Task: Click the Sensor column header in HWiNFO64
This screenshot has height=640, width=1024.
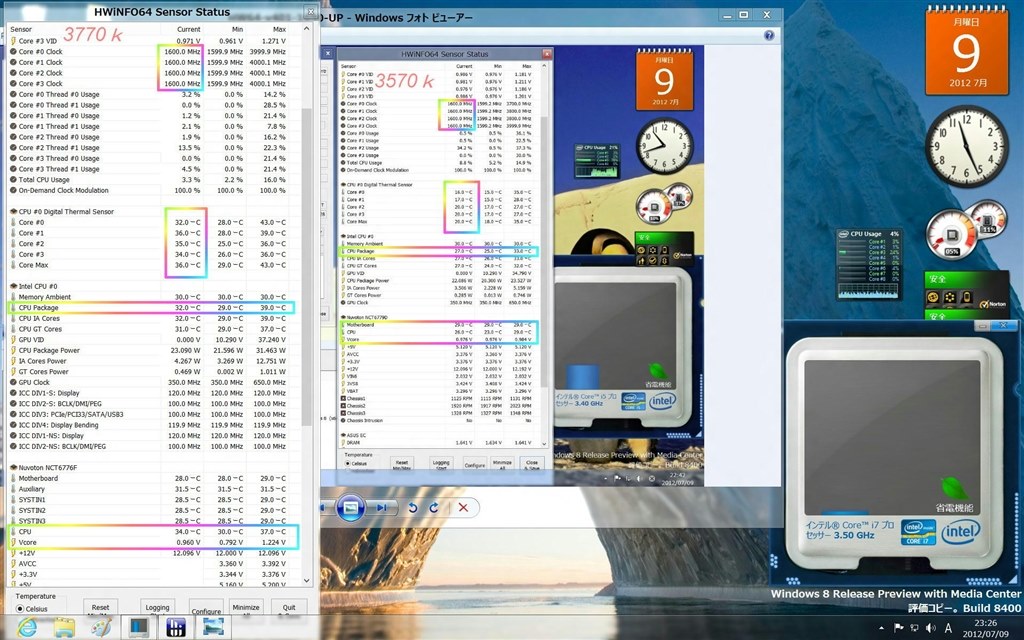Action: click(21, 29)
